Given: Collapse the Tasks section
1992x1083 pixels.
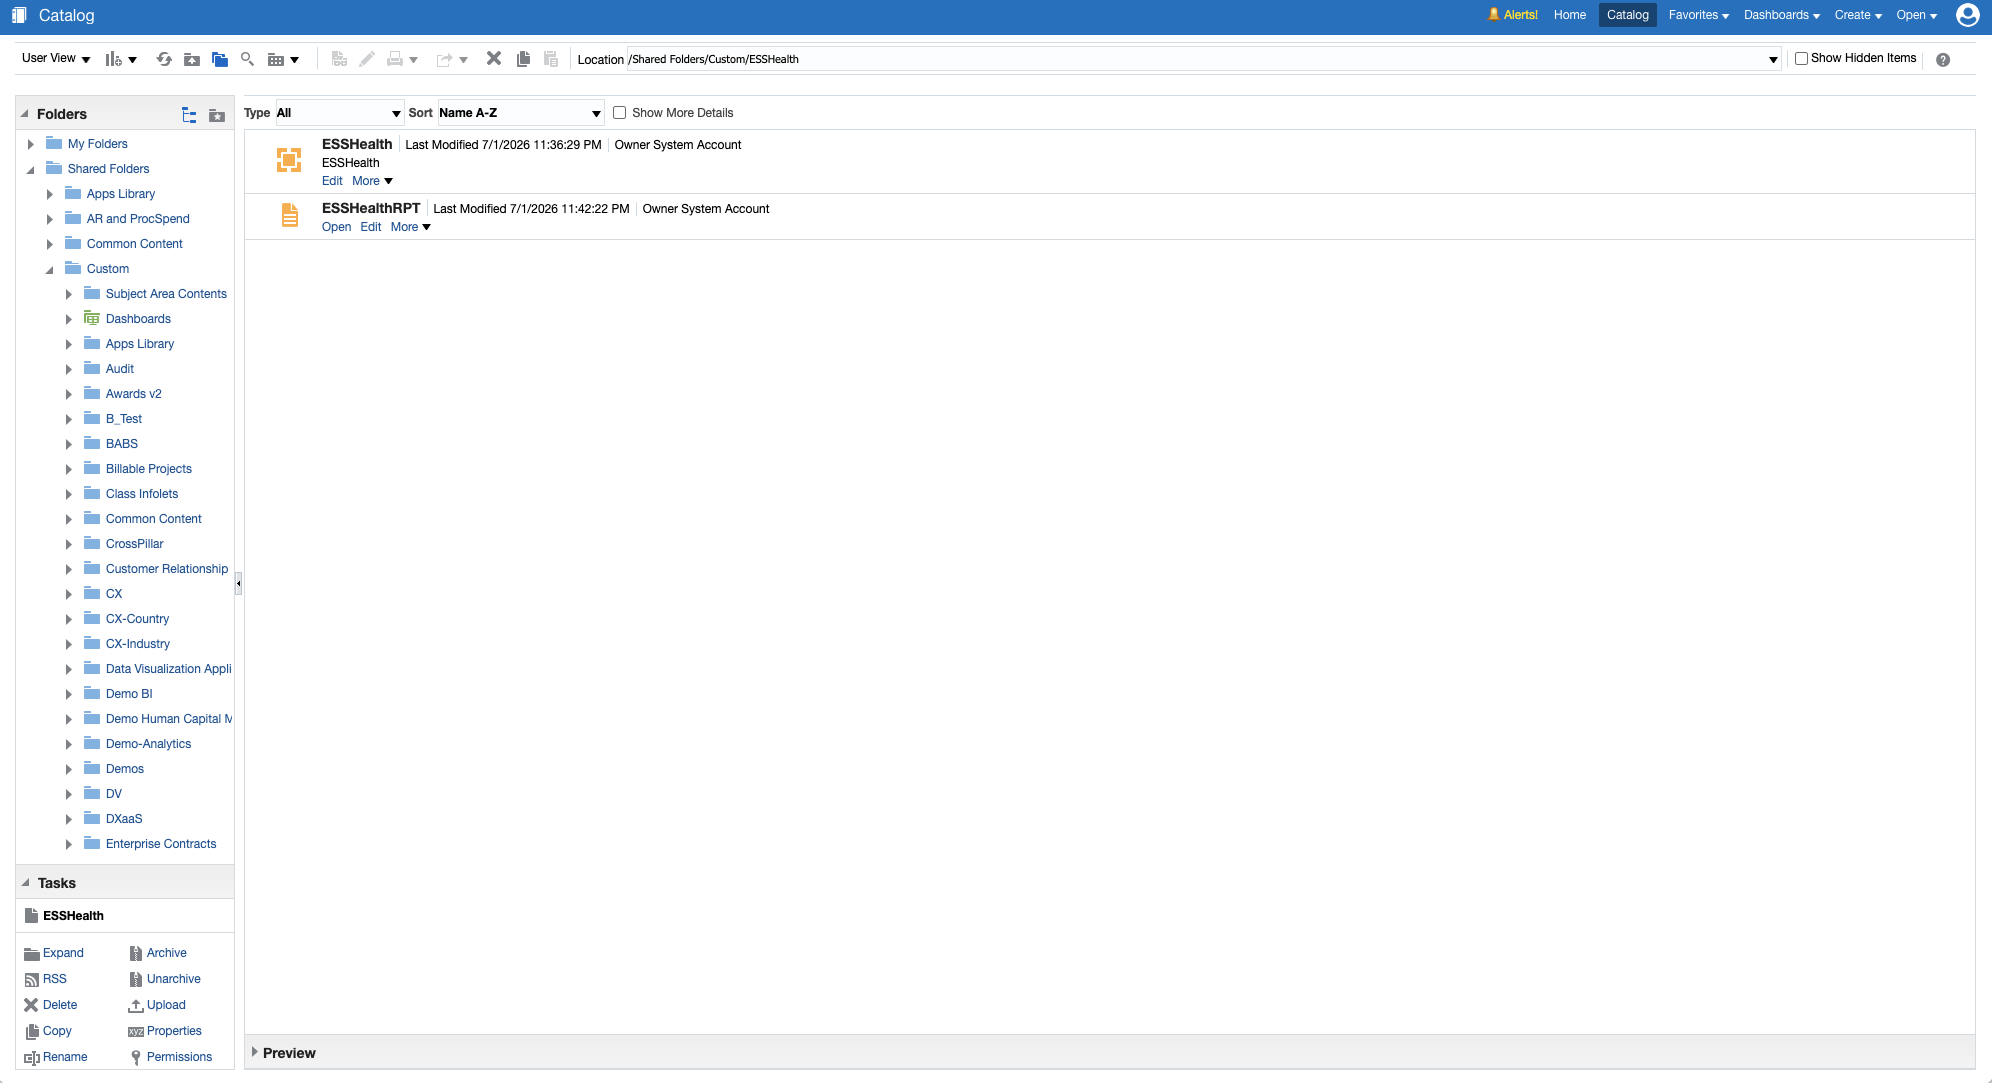Looking at the screenshot, I should 26,883.
